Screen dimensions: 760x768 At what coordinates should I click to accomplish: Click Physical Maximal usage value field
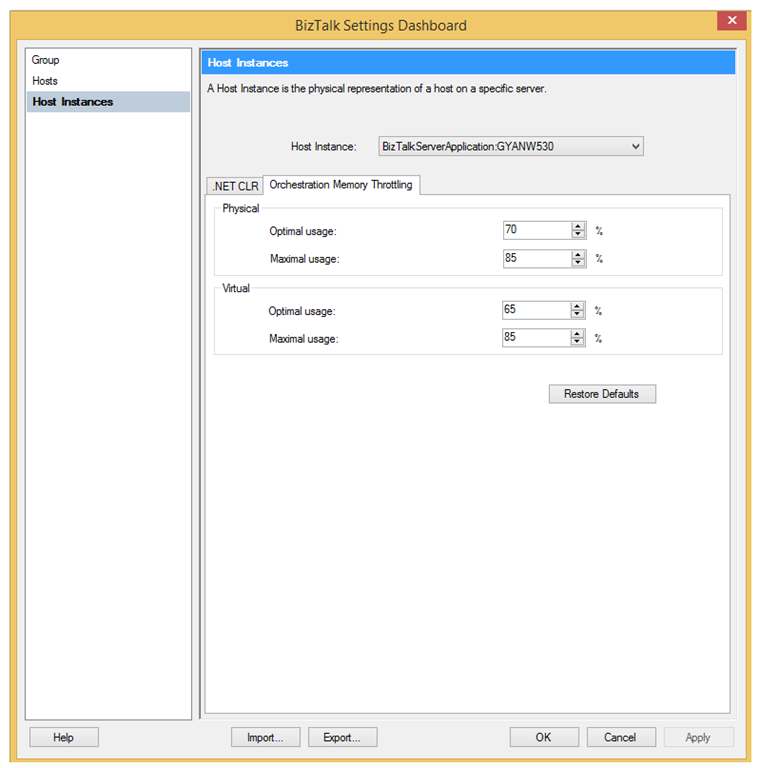537,258
